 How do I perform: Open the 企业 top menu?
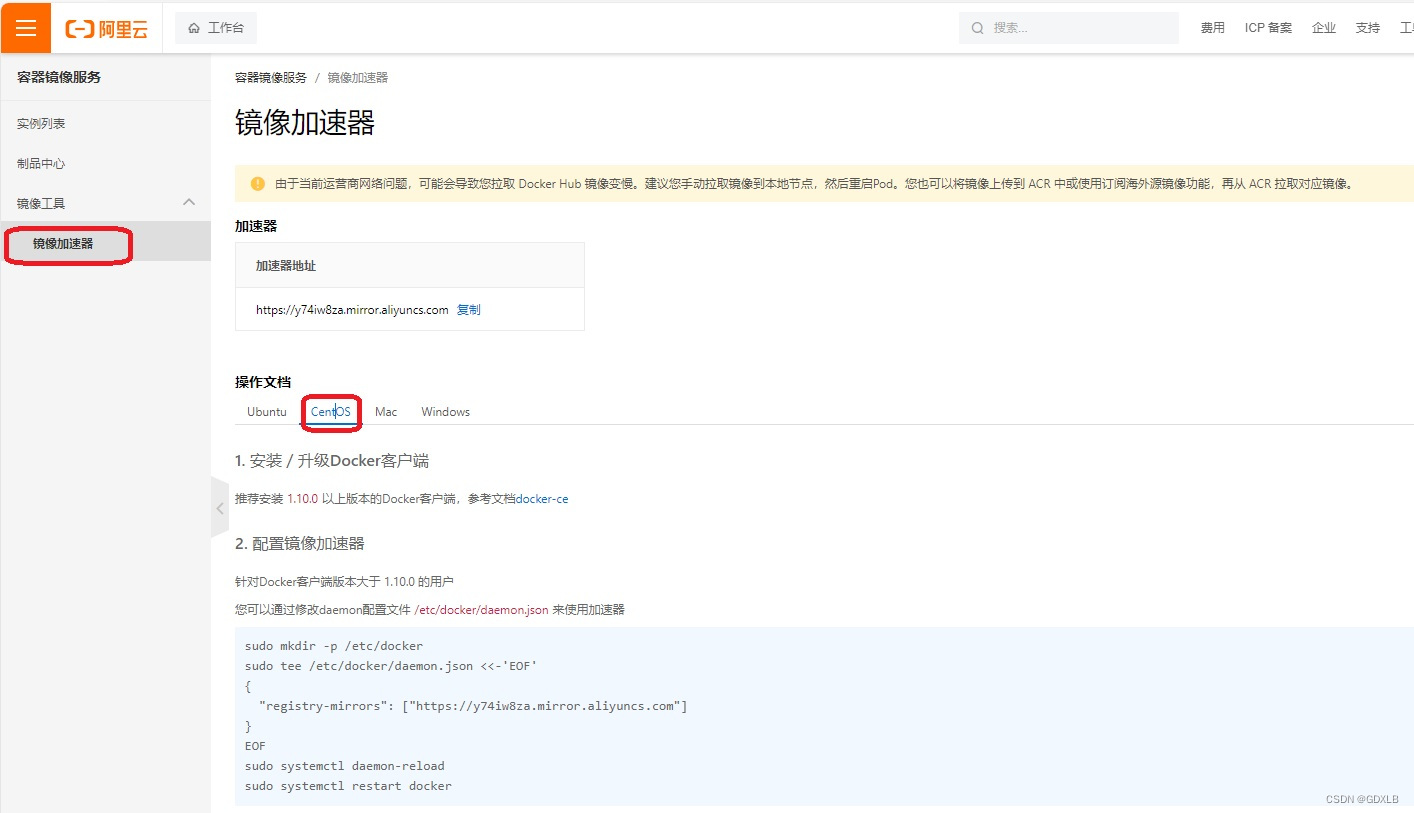(1324, 28)
